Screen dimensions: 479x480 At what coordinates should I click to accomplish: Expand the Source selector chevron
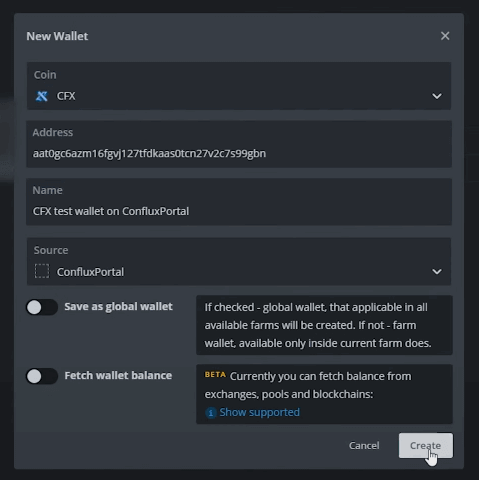tap(437, 272)
